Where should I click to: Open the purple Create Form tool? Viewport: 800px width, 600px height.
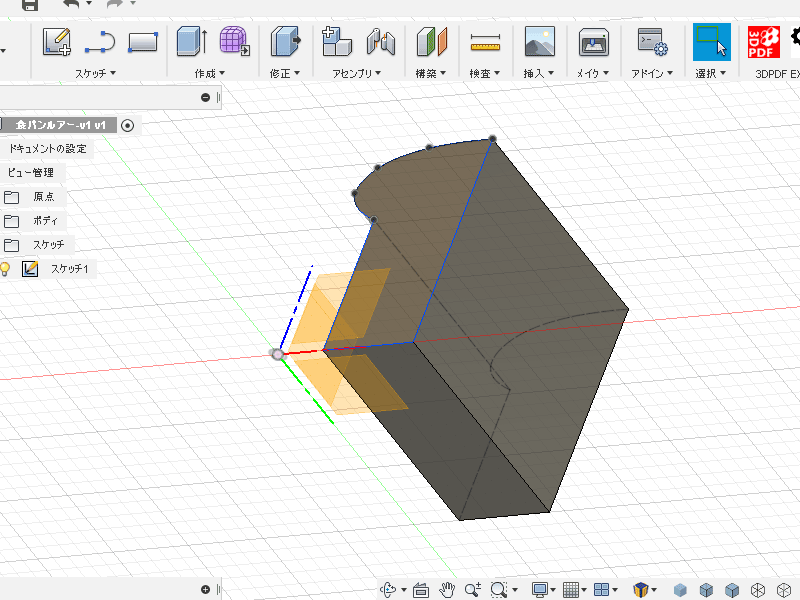click(x=235, y=41)
